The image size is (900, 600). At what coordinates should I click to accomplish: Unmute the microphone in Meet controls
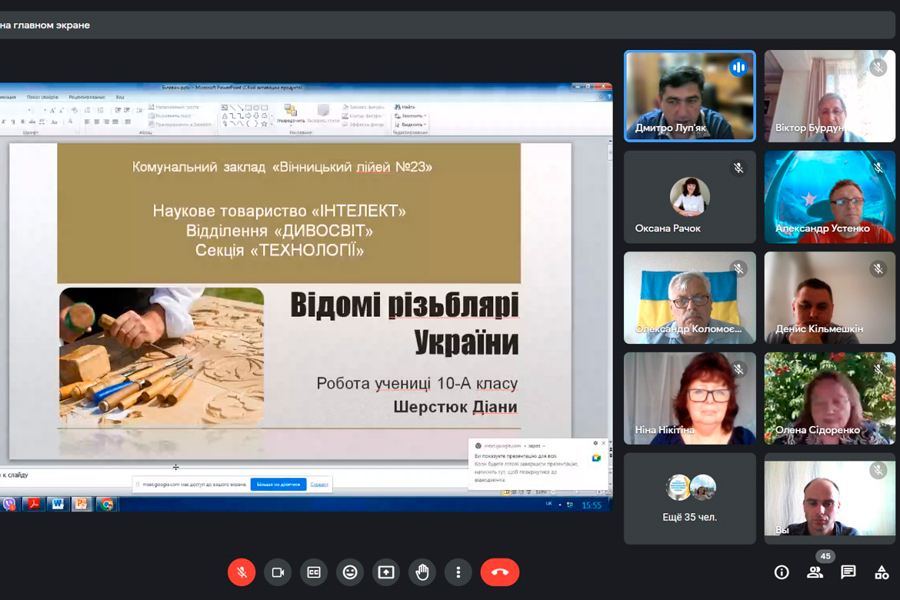pyautogui.click(x=242, y=572)
